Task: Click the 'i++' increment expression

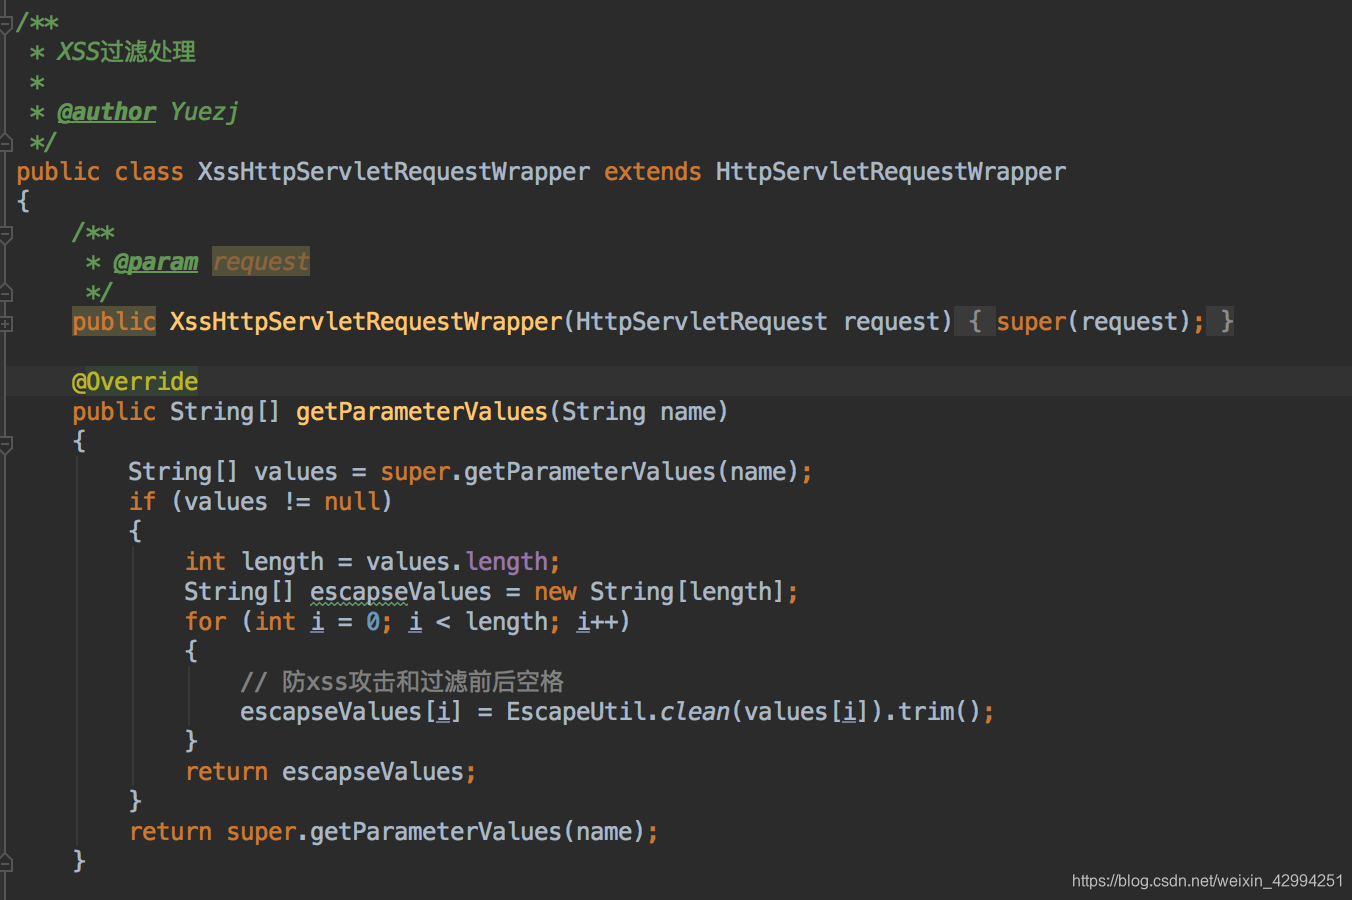Action: 596,622
